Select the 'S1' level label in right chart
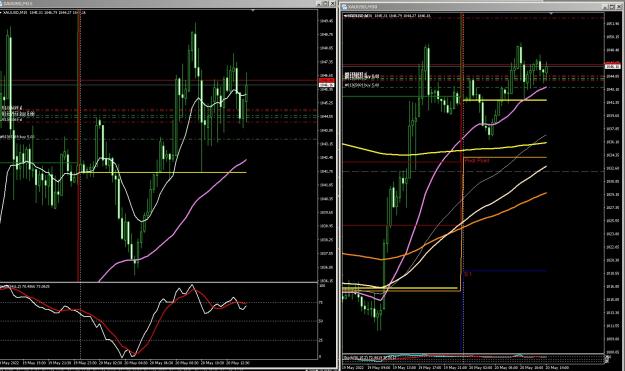 tap(468, 274)
